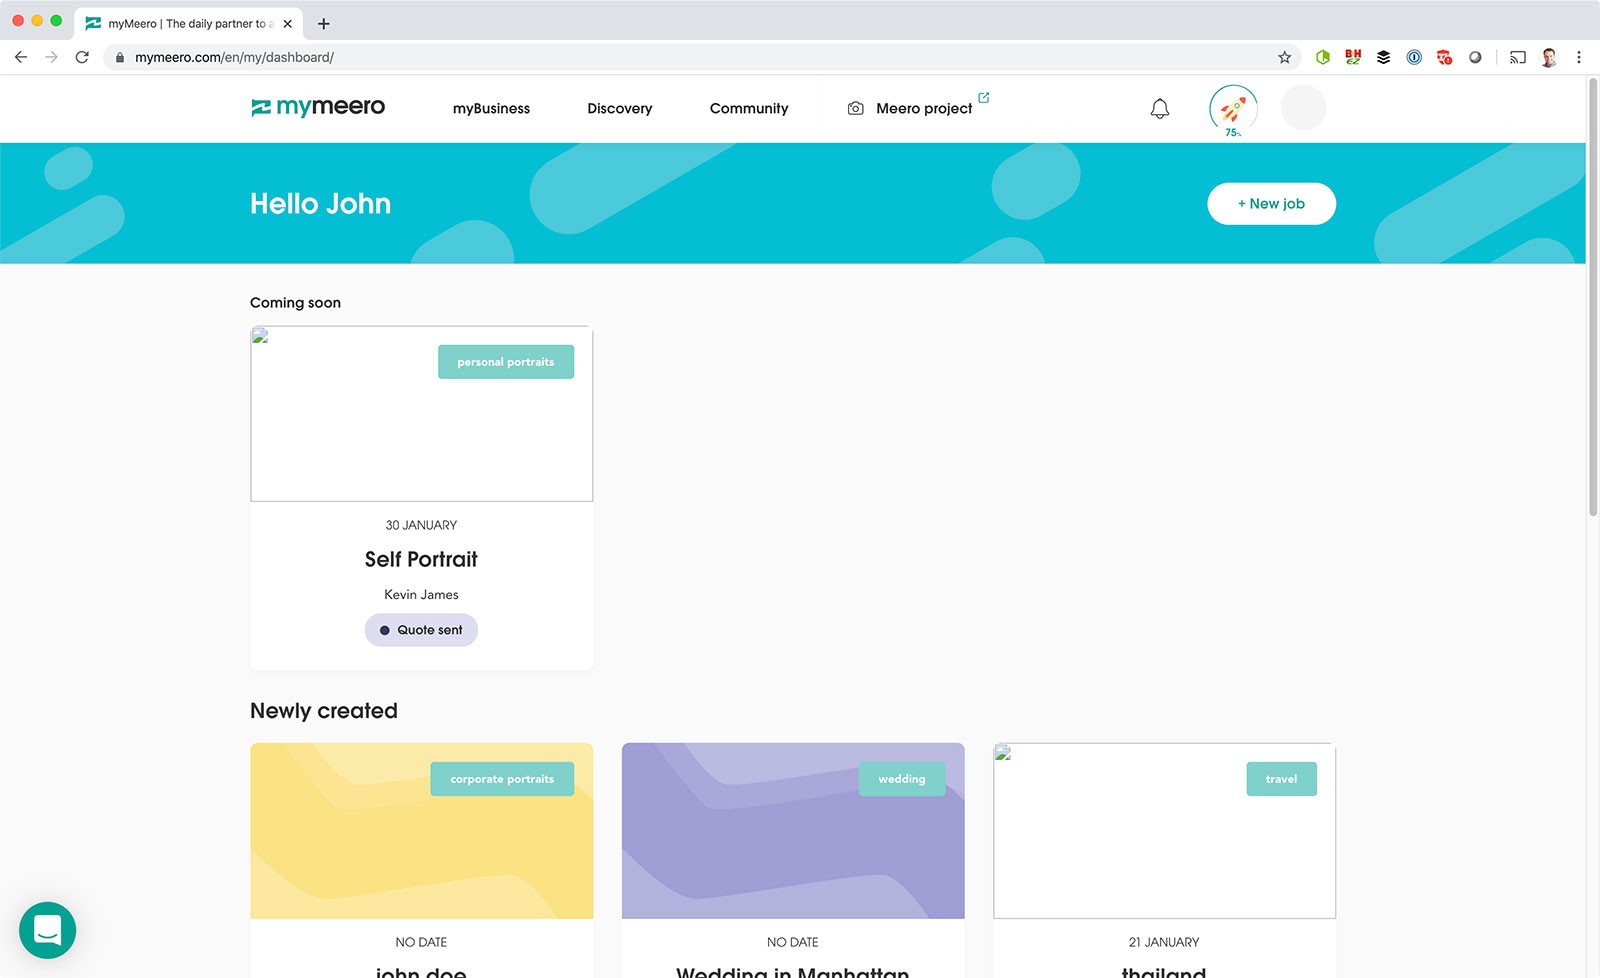Open the chat support widget
This screenshot has width=1600, height=978.
point(47,930)
